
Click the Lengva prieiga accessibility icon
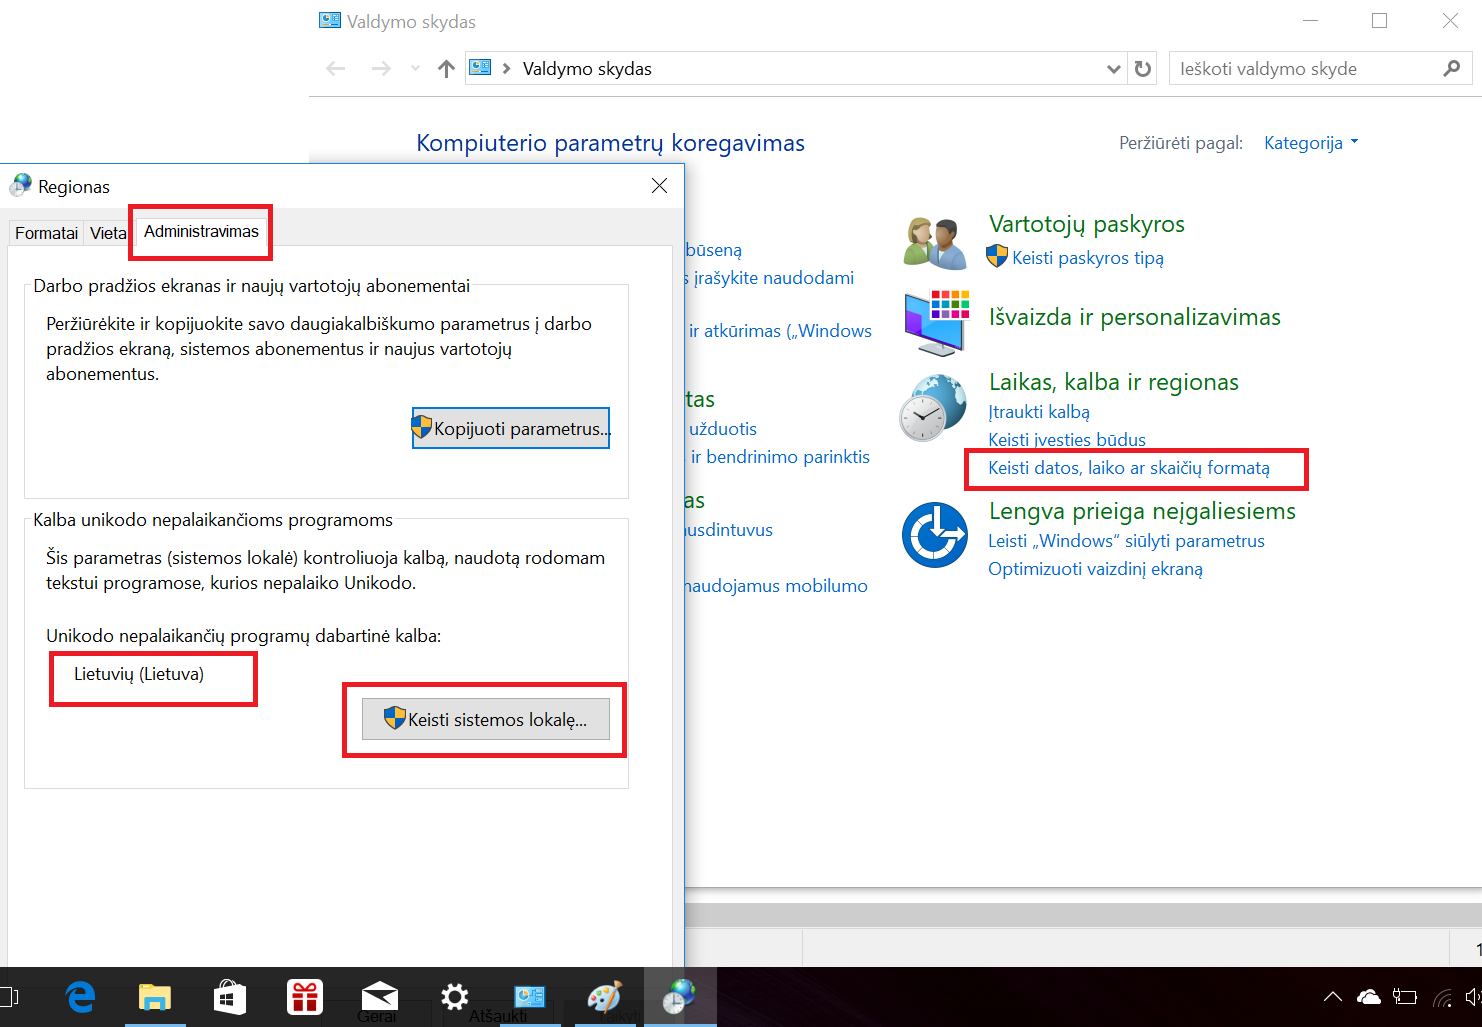(934, 535)
